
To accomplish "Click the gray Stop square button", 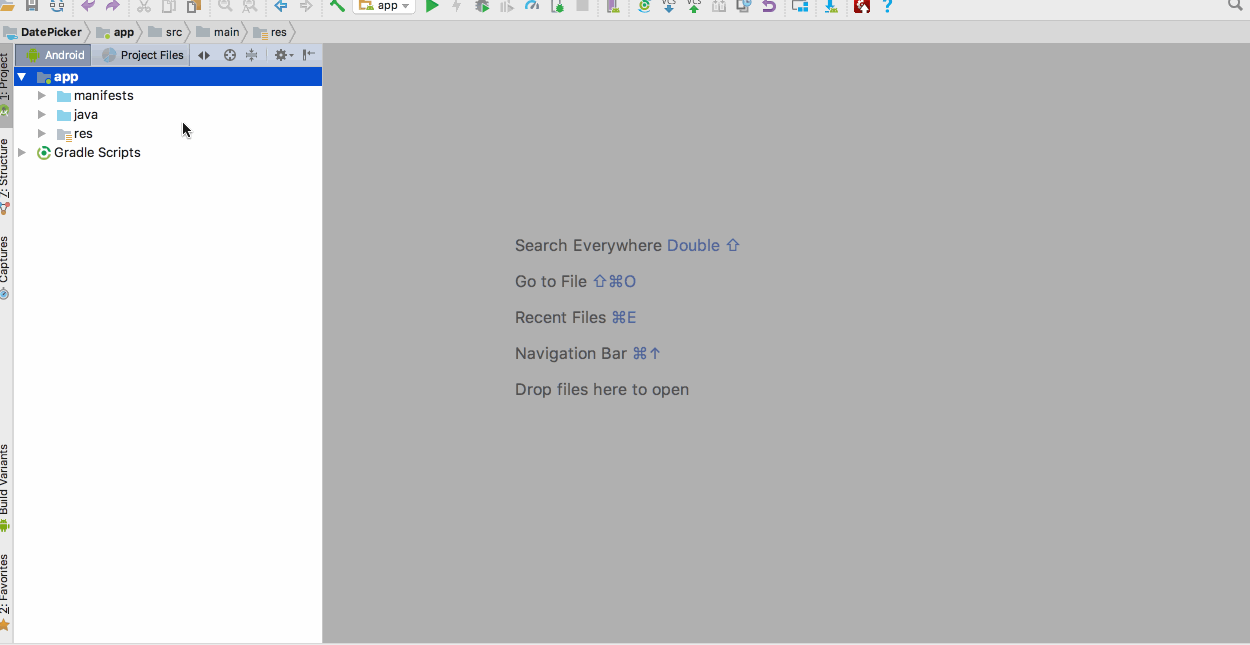I will pyautogui.click(x=582, y=6).
